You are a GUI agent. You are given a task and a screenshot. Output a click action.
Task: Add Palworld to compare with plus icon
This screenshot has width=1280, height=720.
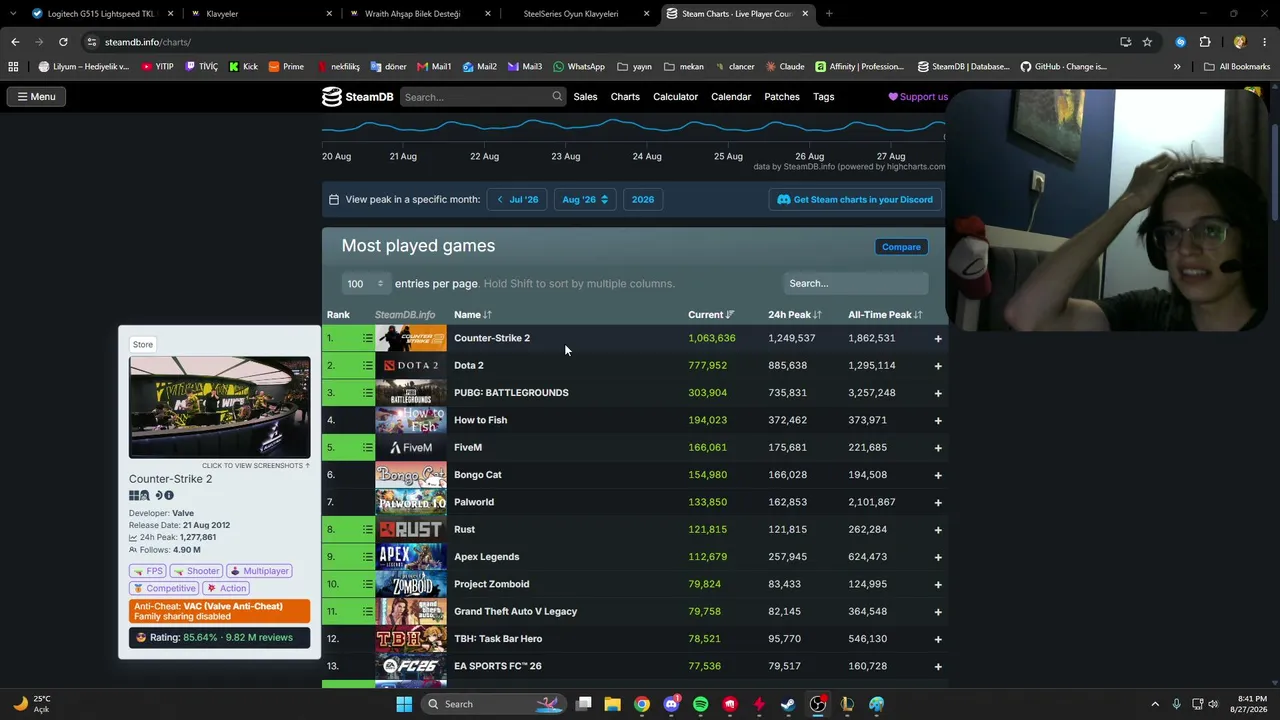(938, 502)
